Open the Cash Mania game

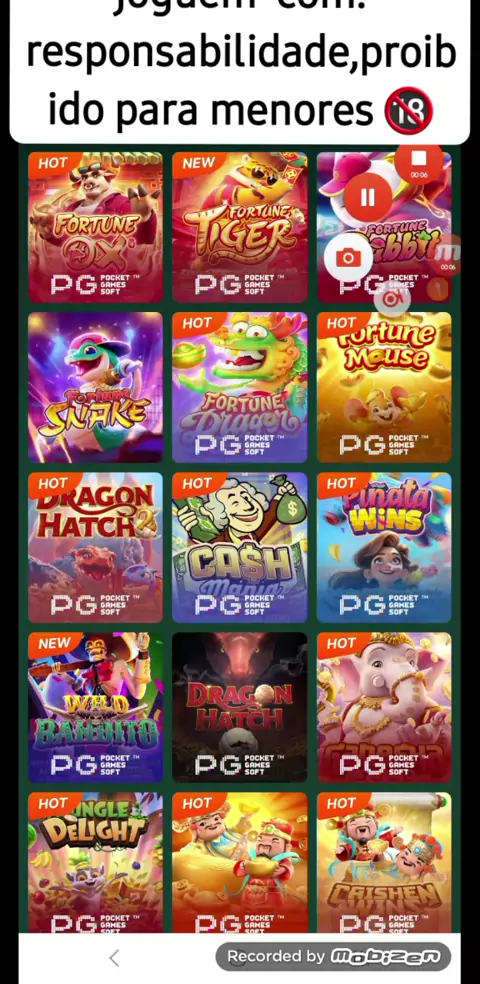(240, 547)
